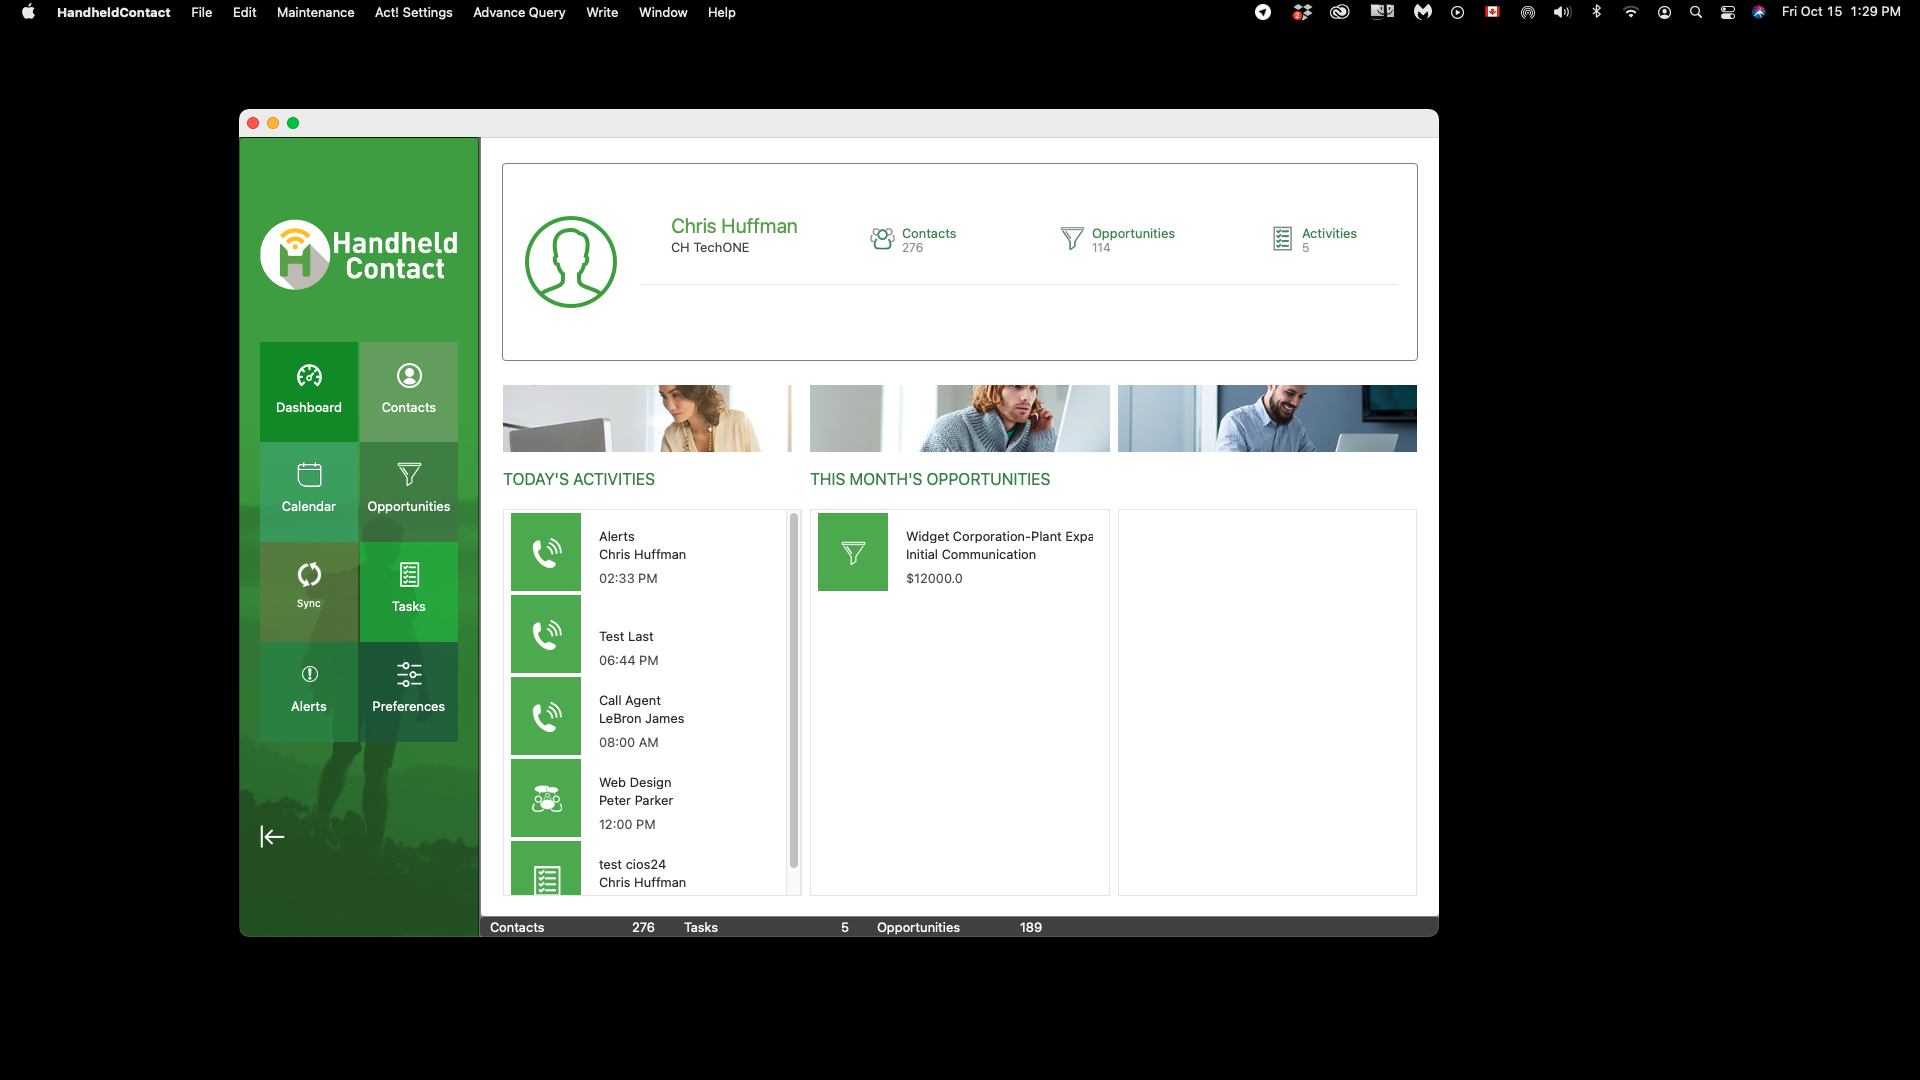Image resolution: width=1920 pixels, height=1080 pixels.
Task: Click task icon for test cios24 activity
Action: (x=546, y=868)
